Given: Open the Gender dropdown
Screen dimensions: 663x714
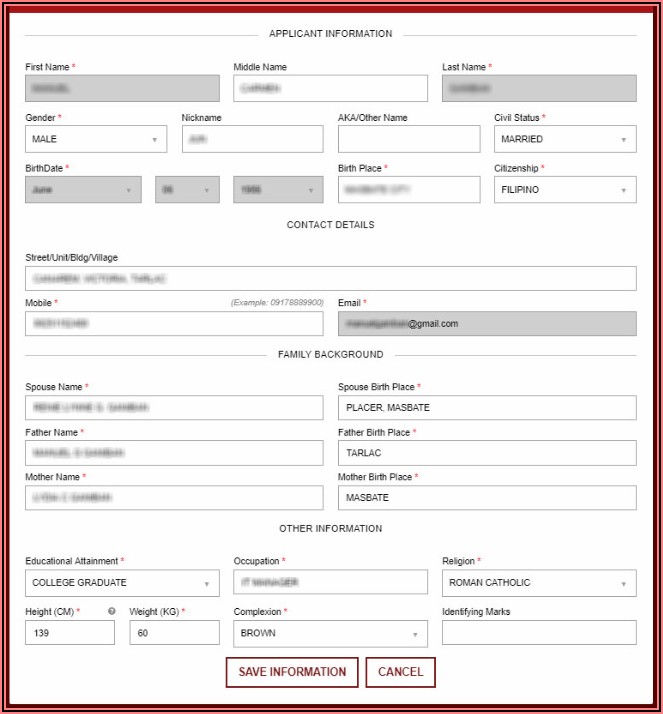Looking at the screenshot, I should (96, 139).
